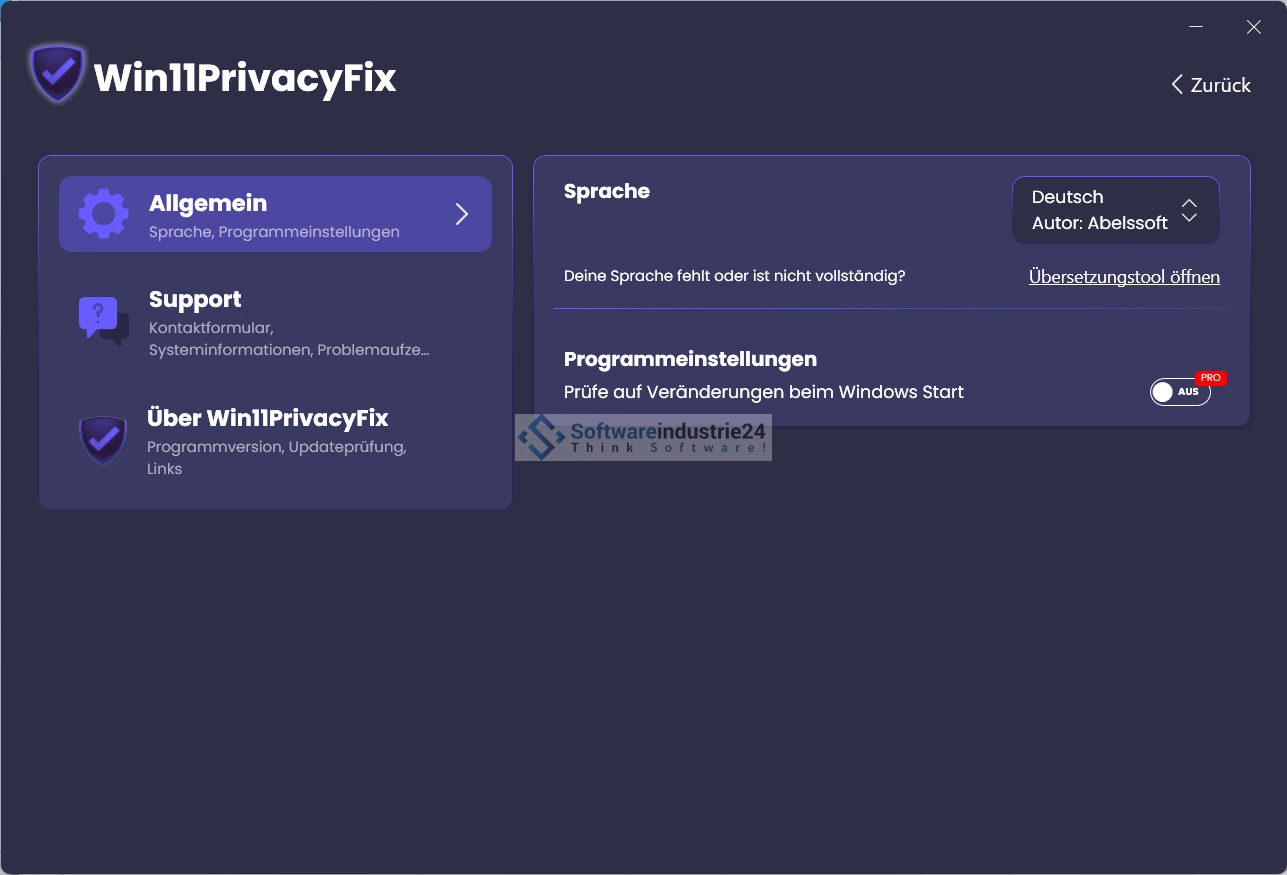Open the Support settings section

[275, 322]
